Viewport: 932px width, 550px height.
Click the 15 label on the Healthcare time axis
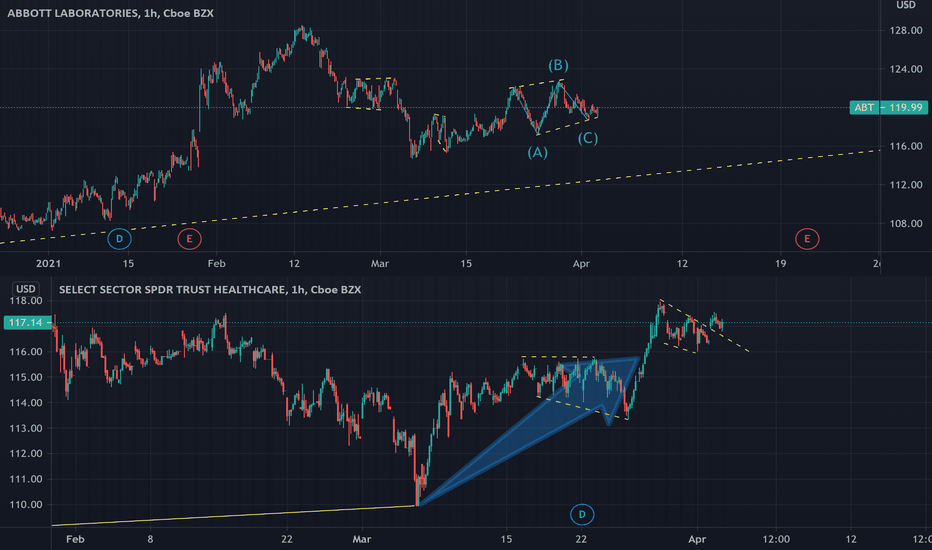click(506, 539)
